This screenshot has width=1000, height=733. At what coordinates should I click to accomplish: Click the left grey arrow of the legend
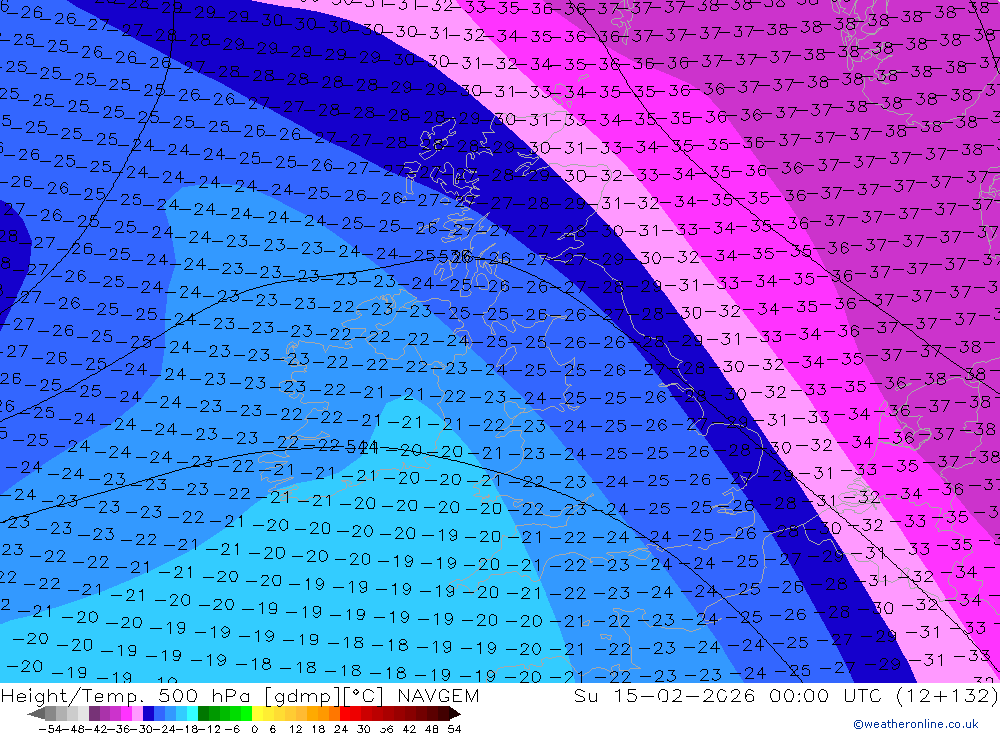[36, 713]
